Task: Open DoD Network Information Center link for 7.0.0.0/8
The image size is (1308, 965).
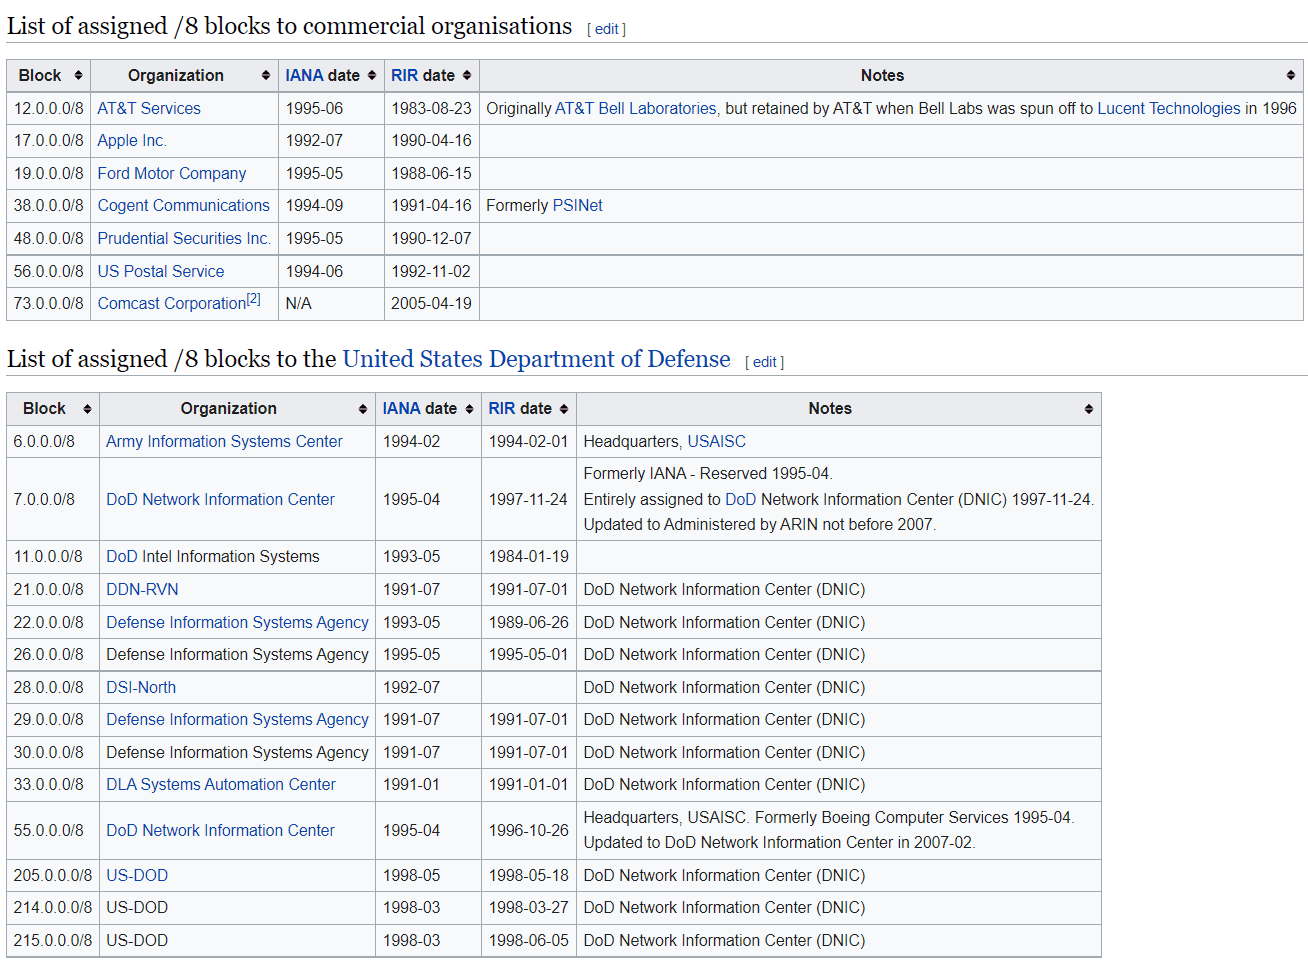Action: point(220,500)
